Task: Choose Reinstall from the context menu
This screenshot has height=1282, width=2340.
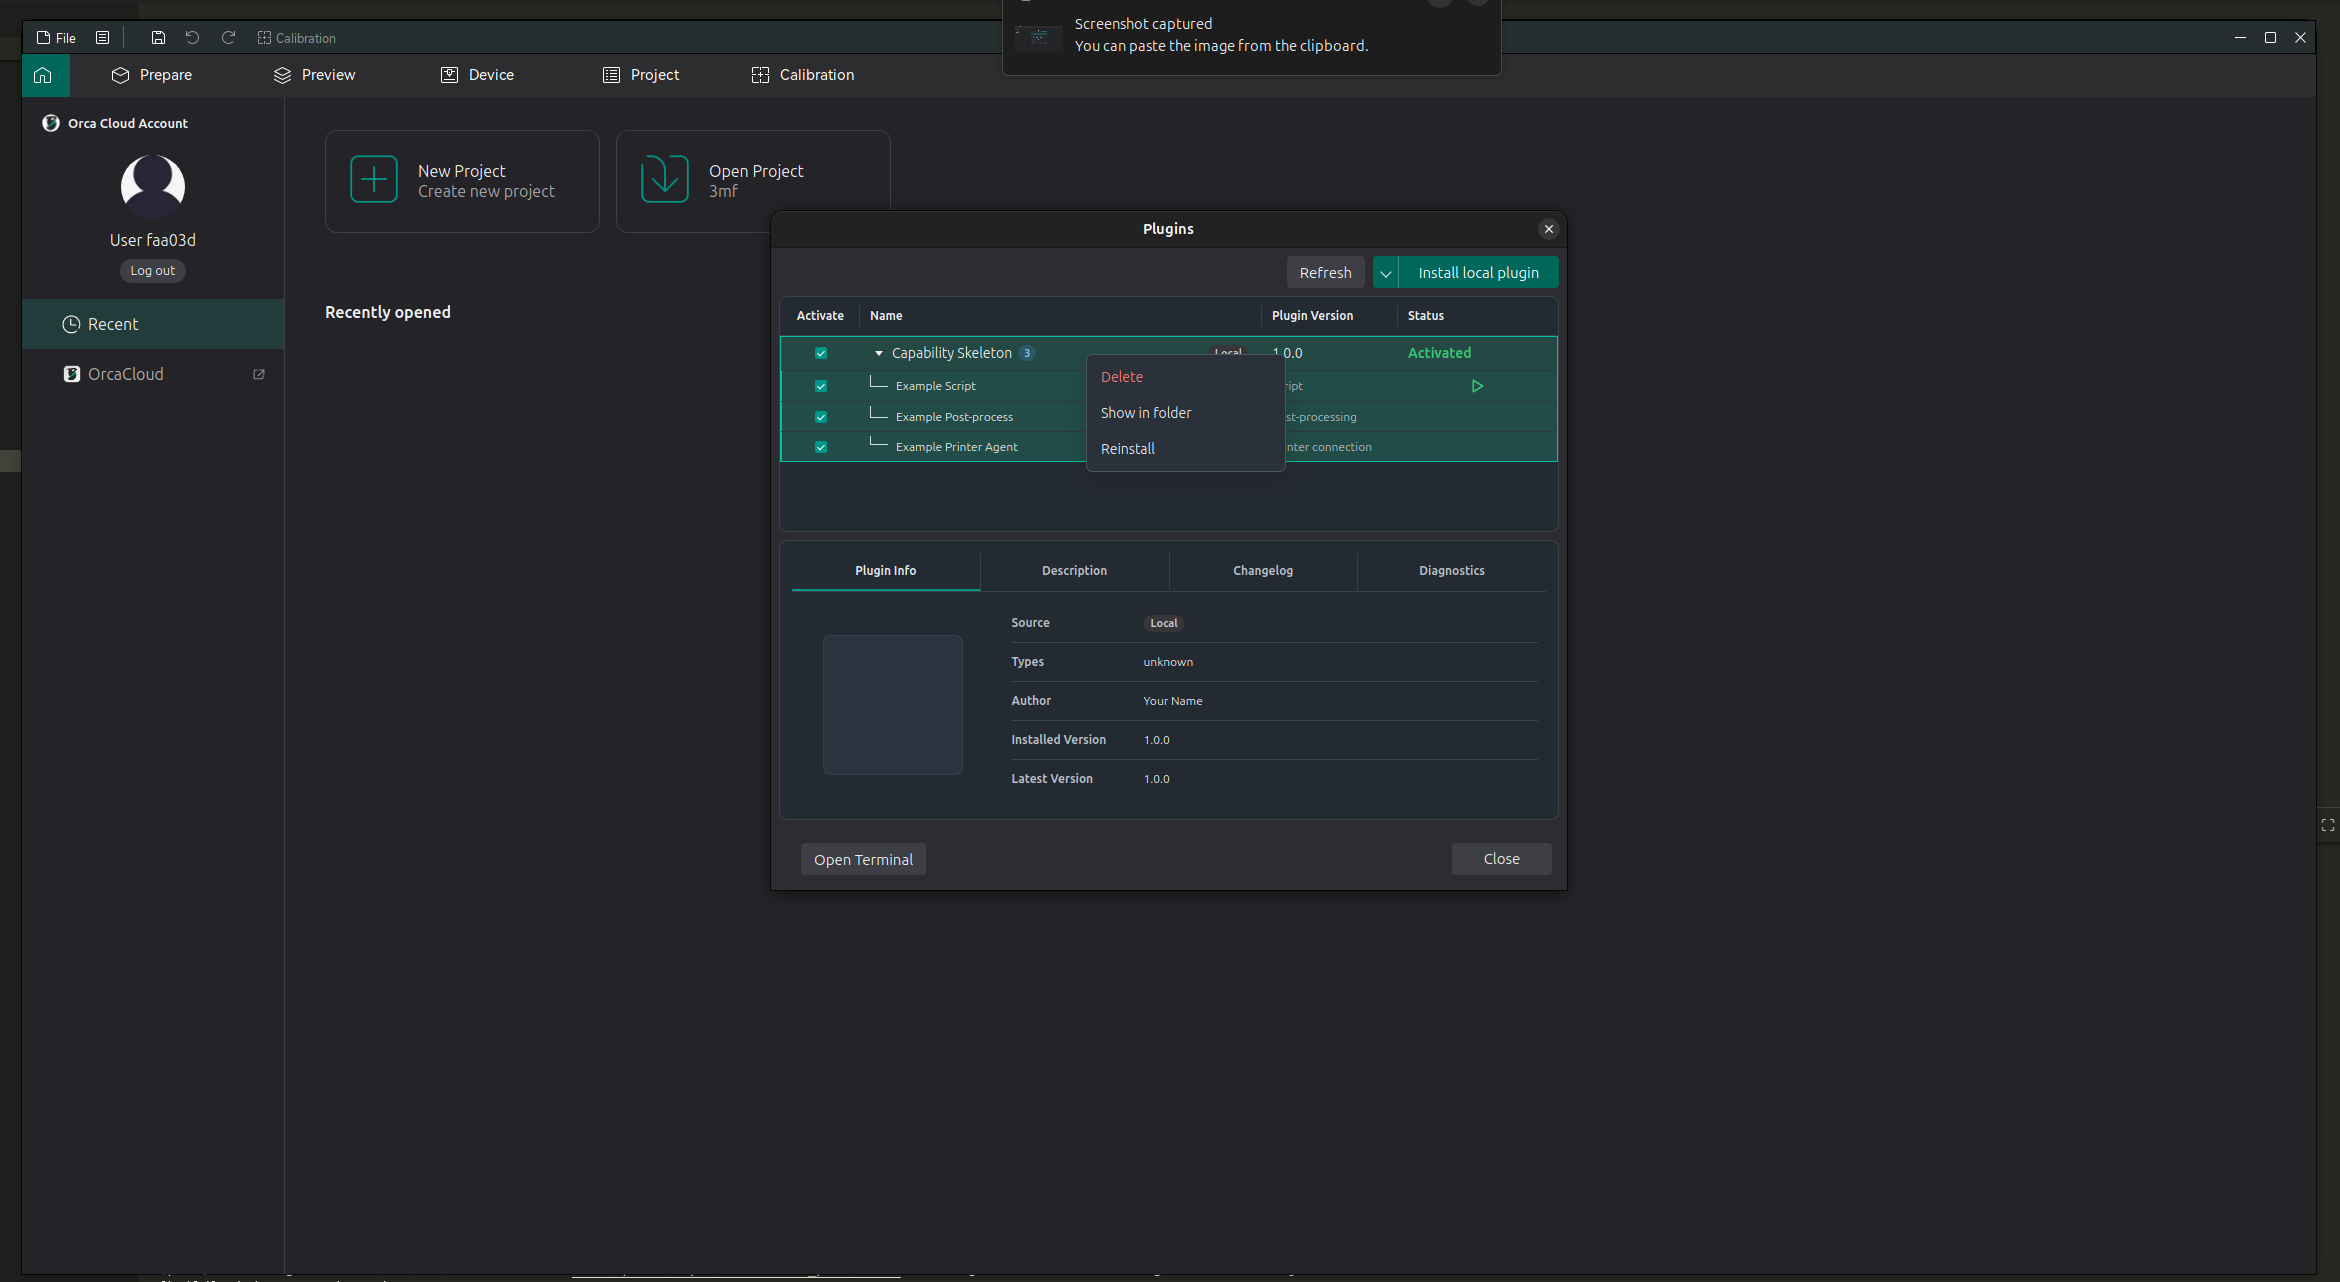Action: 1185,449
